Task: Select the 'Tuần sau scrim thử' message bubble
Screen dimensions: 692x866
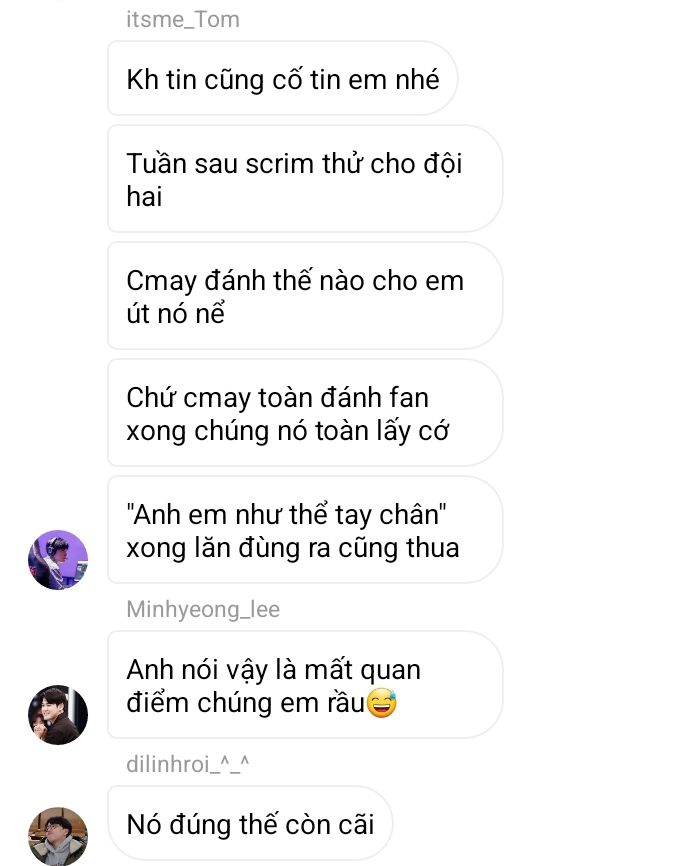Action: coord(305,179)
